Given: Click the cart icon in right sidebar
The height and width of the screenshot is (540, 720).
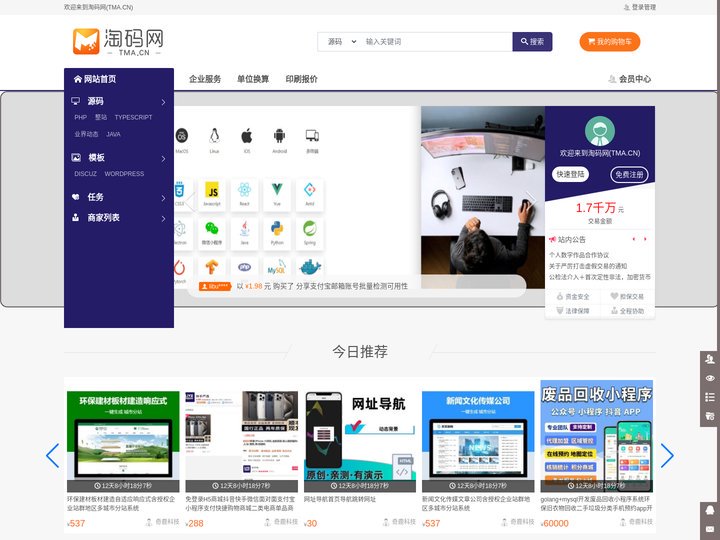Looking at the screenshot, I should tap(710, 416).
